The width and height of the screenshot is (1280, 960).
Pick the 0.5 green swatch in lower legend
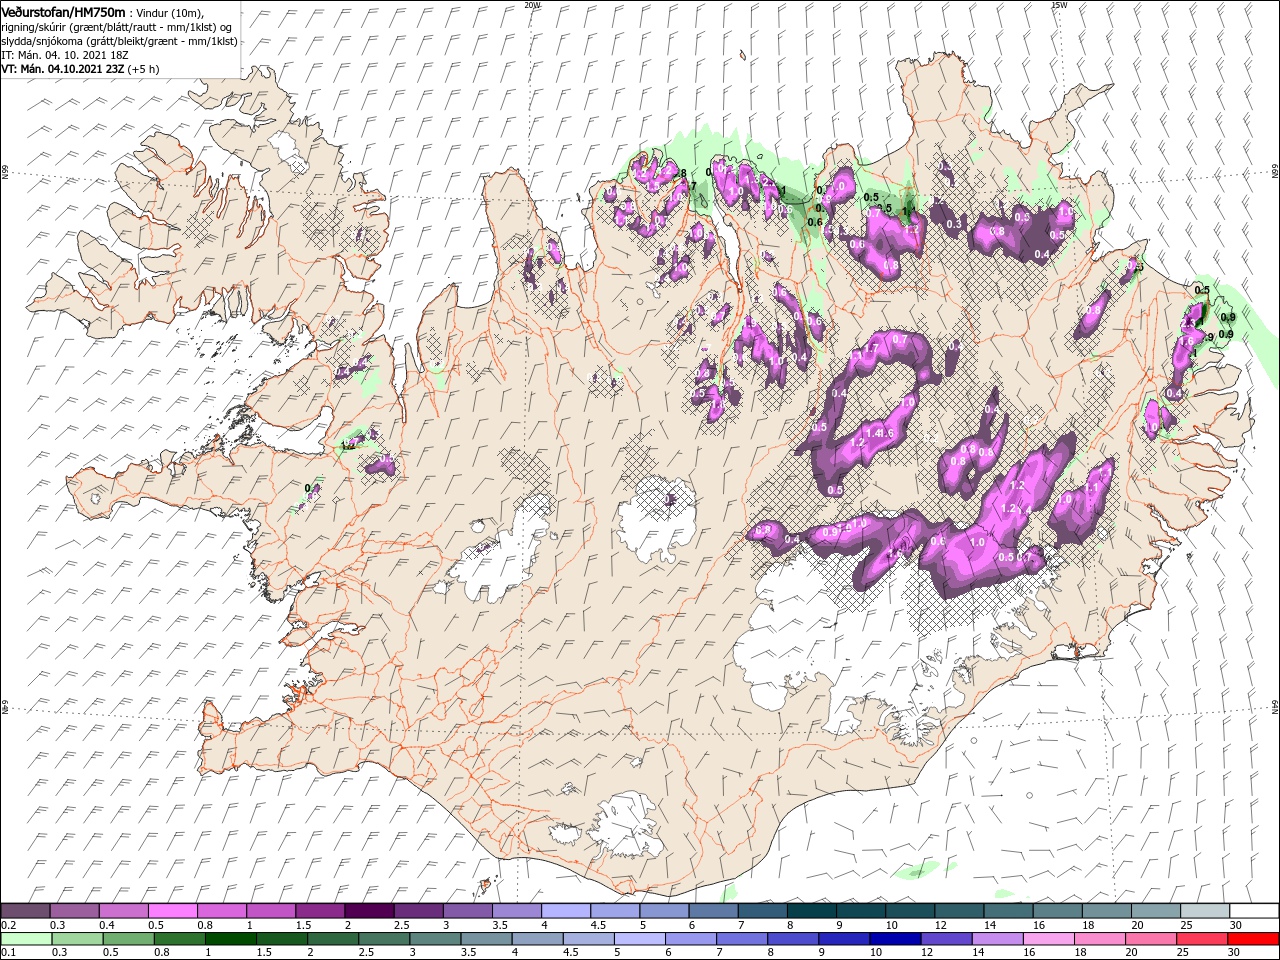(x=128, y=939)
